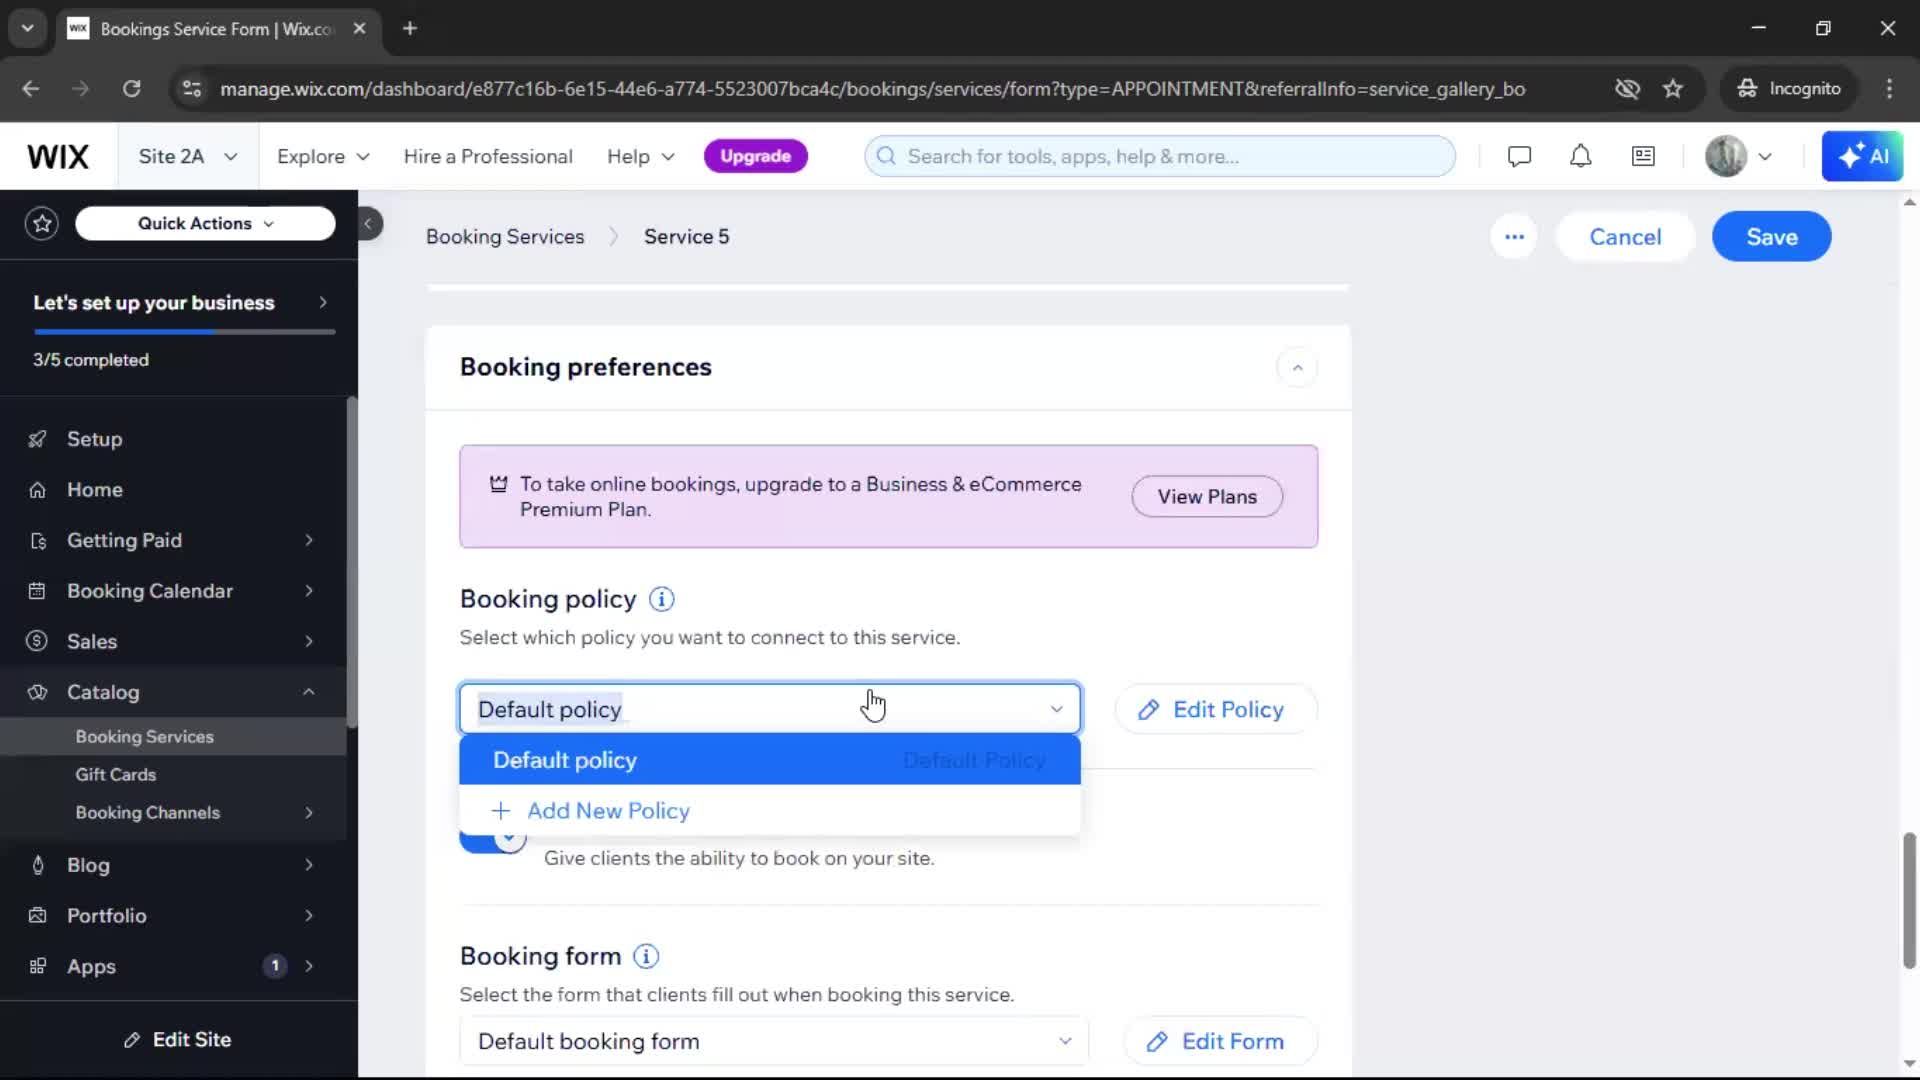Collapse the sidebar with arrow handle

point(368,223)
